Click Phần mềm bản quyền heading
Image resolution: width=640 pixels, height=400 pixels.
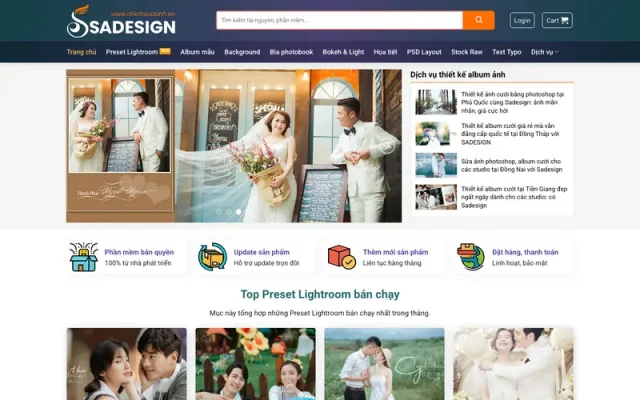pos(139,252)
